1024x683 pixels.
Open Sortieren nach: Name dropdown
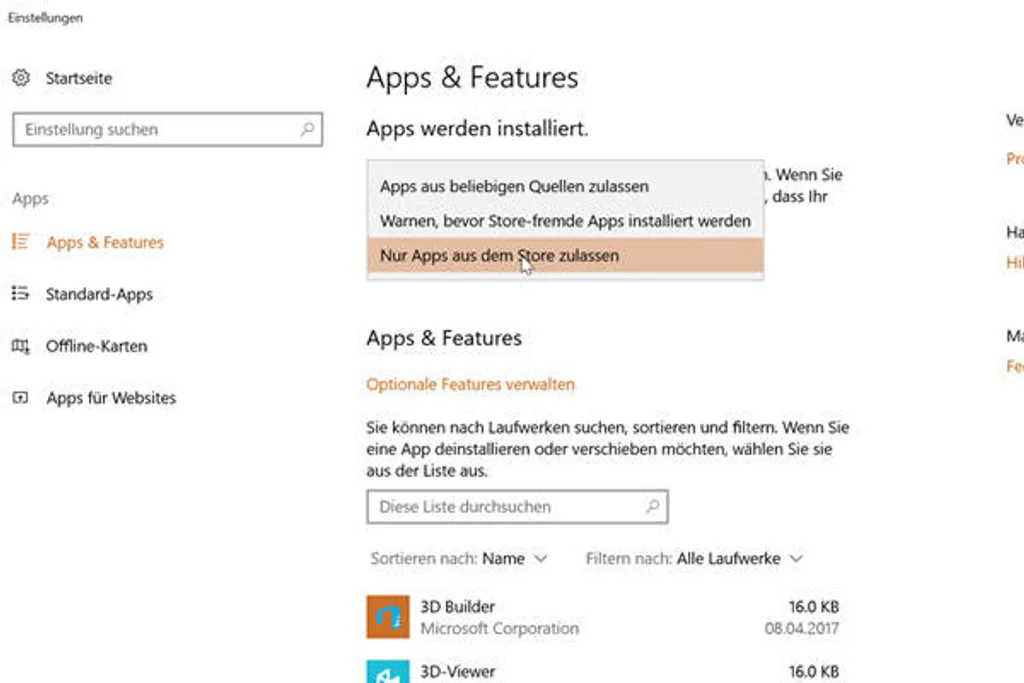(x=458, y=559)
